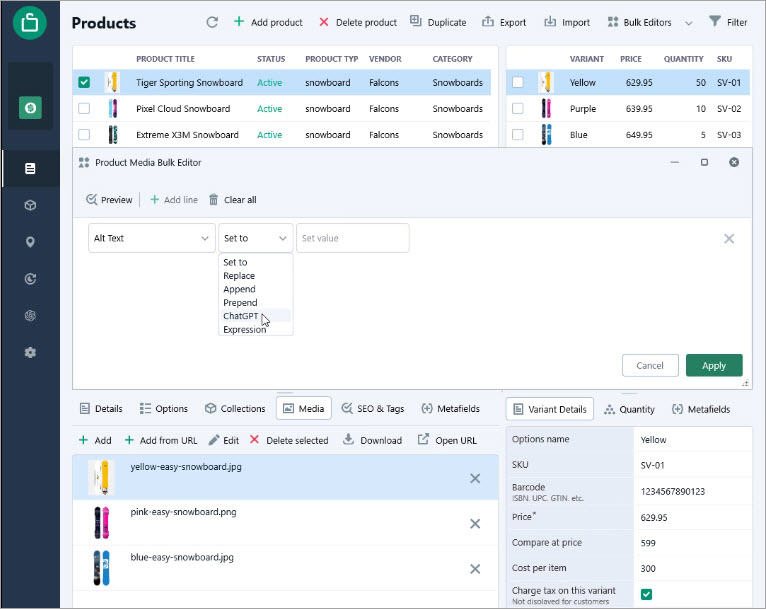Image resolution: width=766 pixels, height=609 pixels.
Task: Click Edit pencil in media toolbar
Action: (224, 440)
